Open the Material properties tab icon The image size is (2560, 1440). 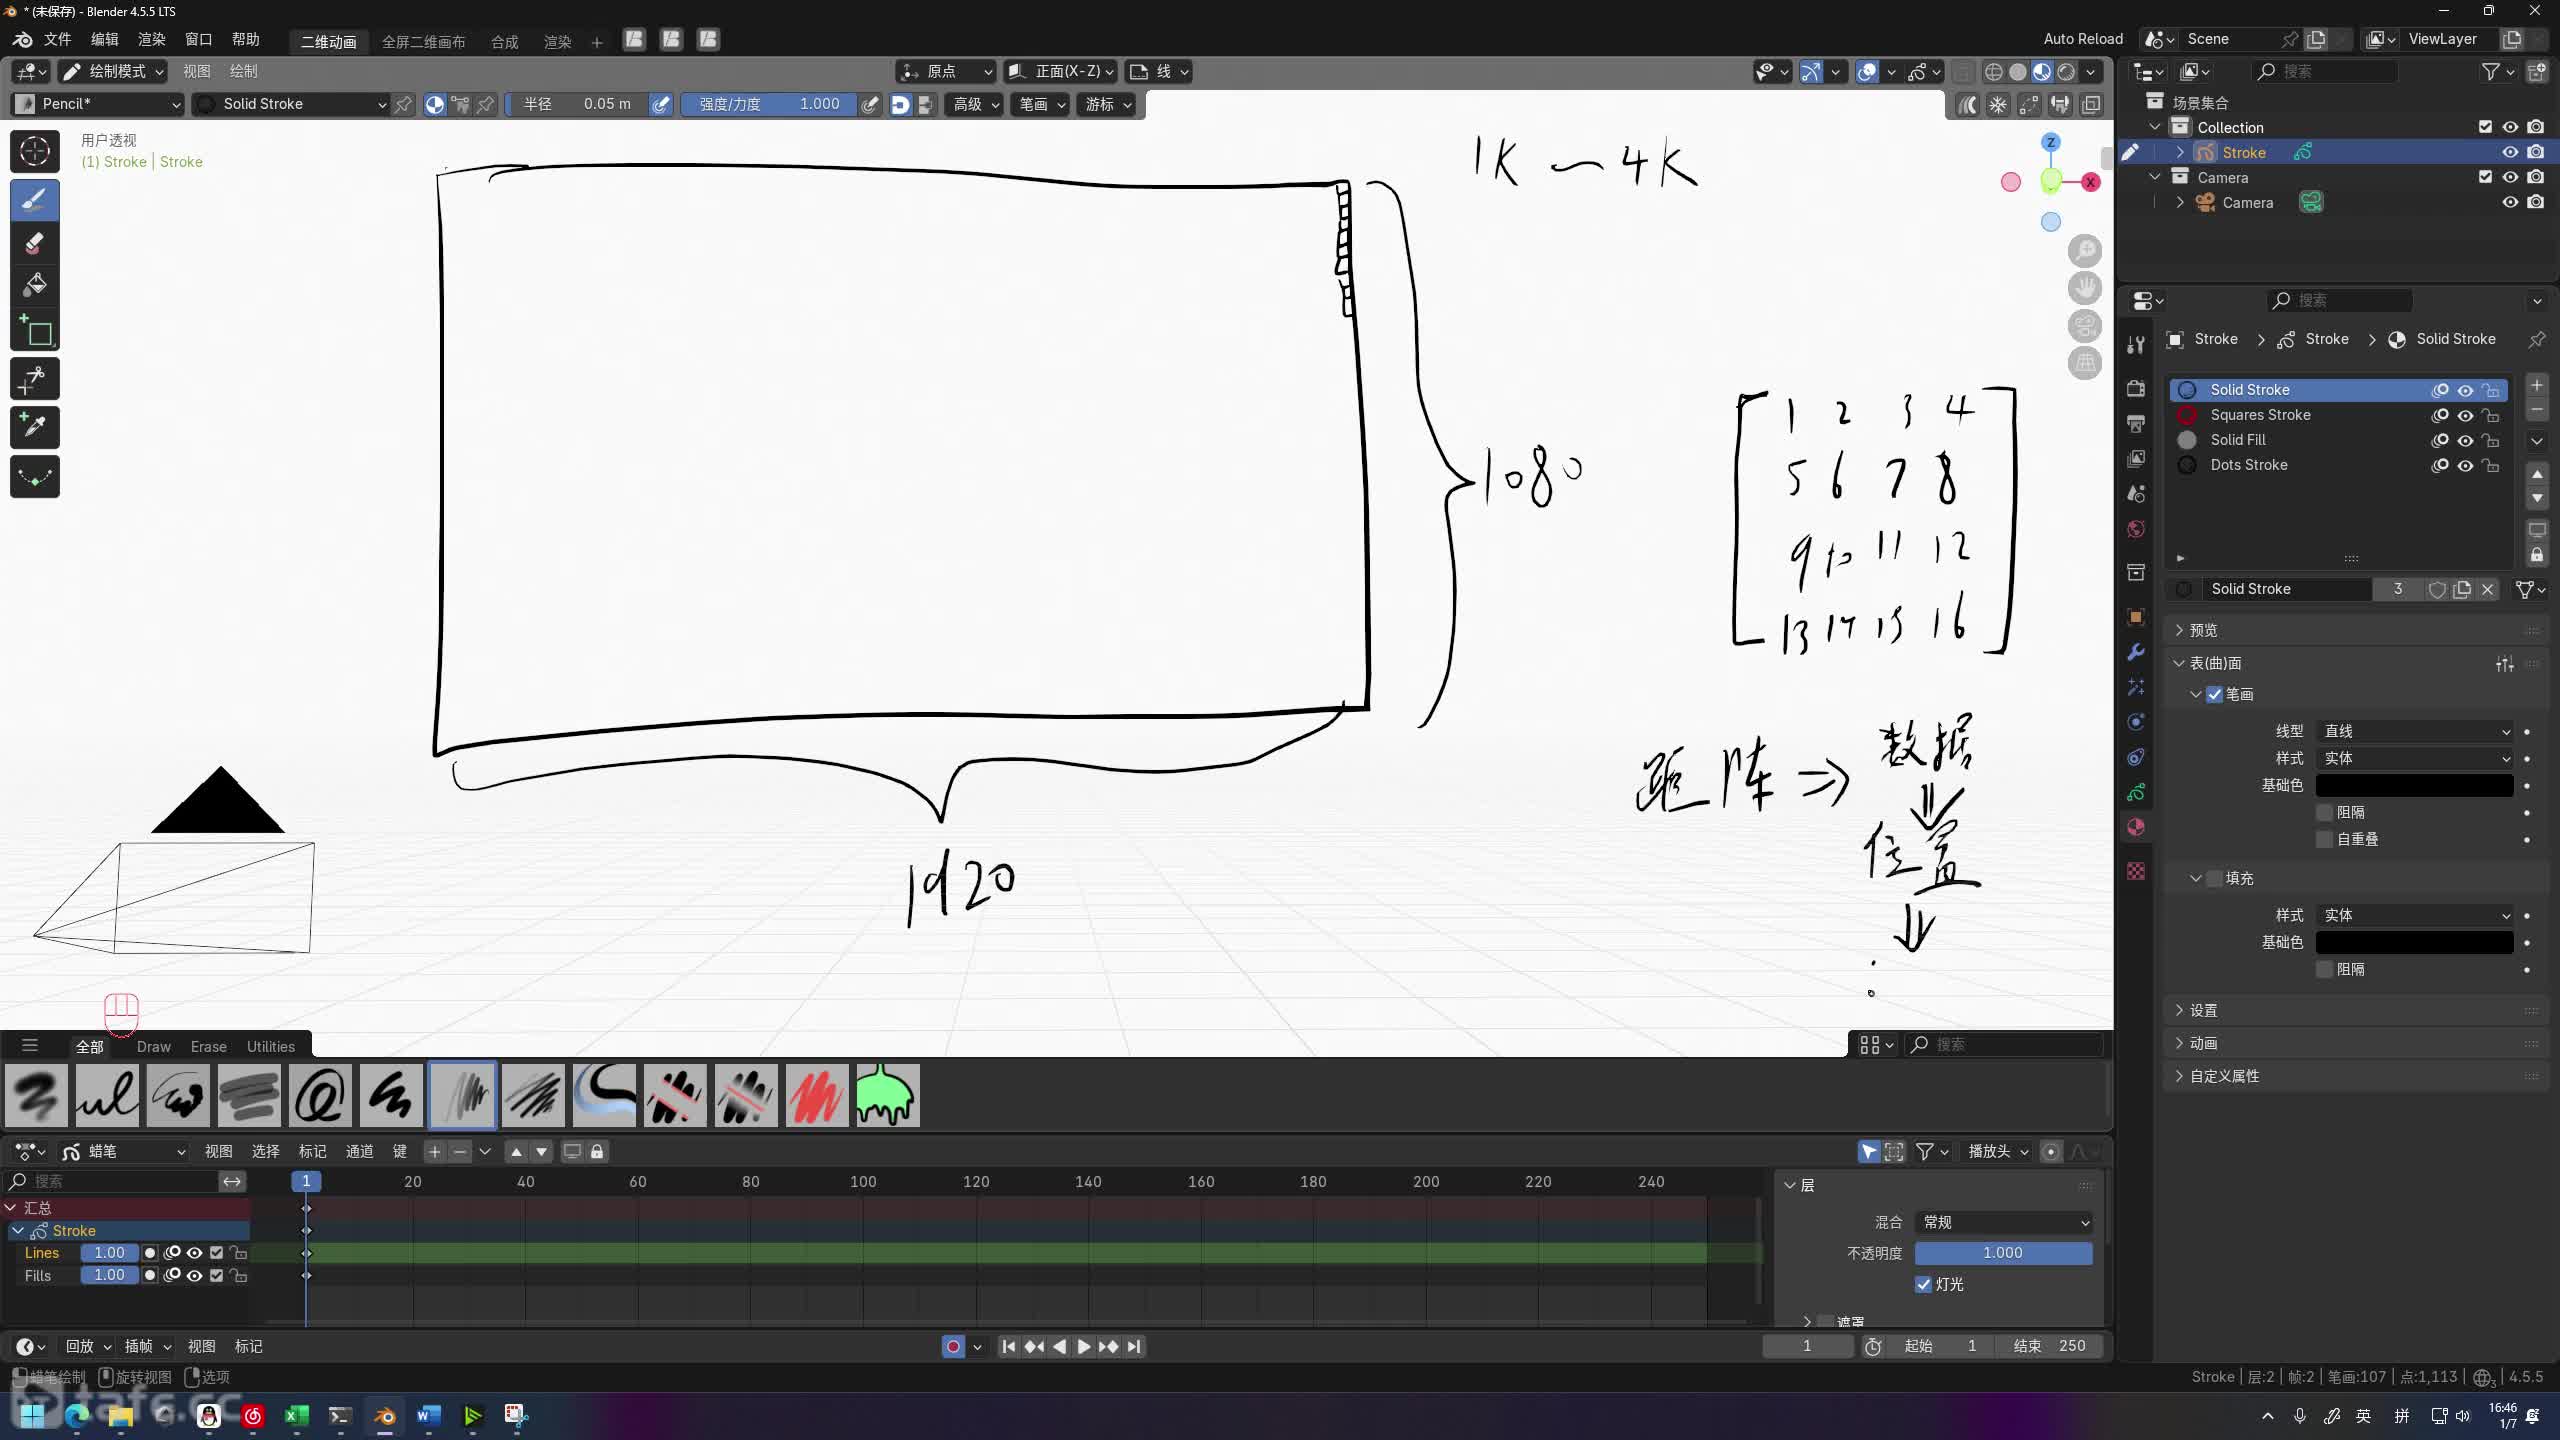[2136, 827]
